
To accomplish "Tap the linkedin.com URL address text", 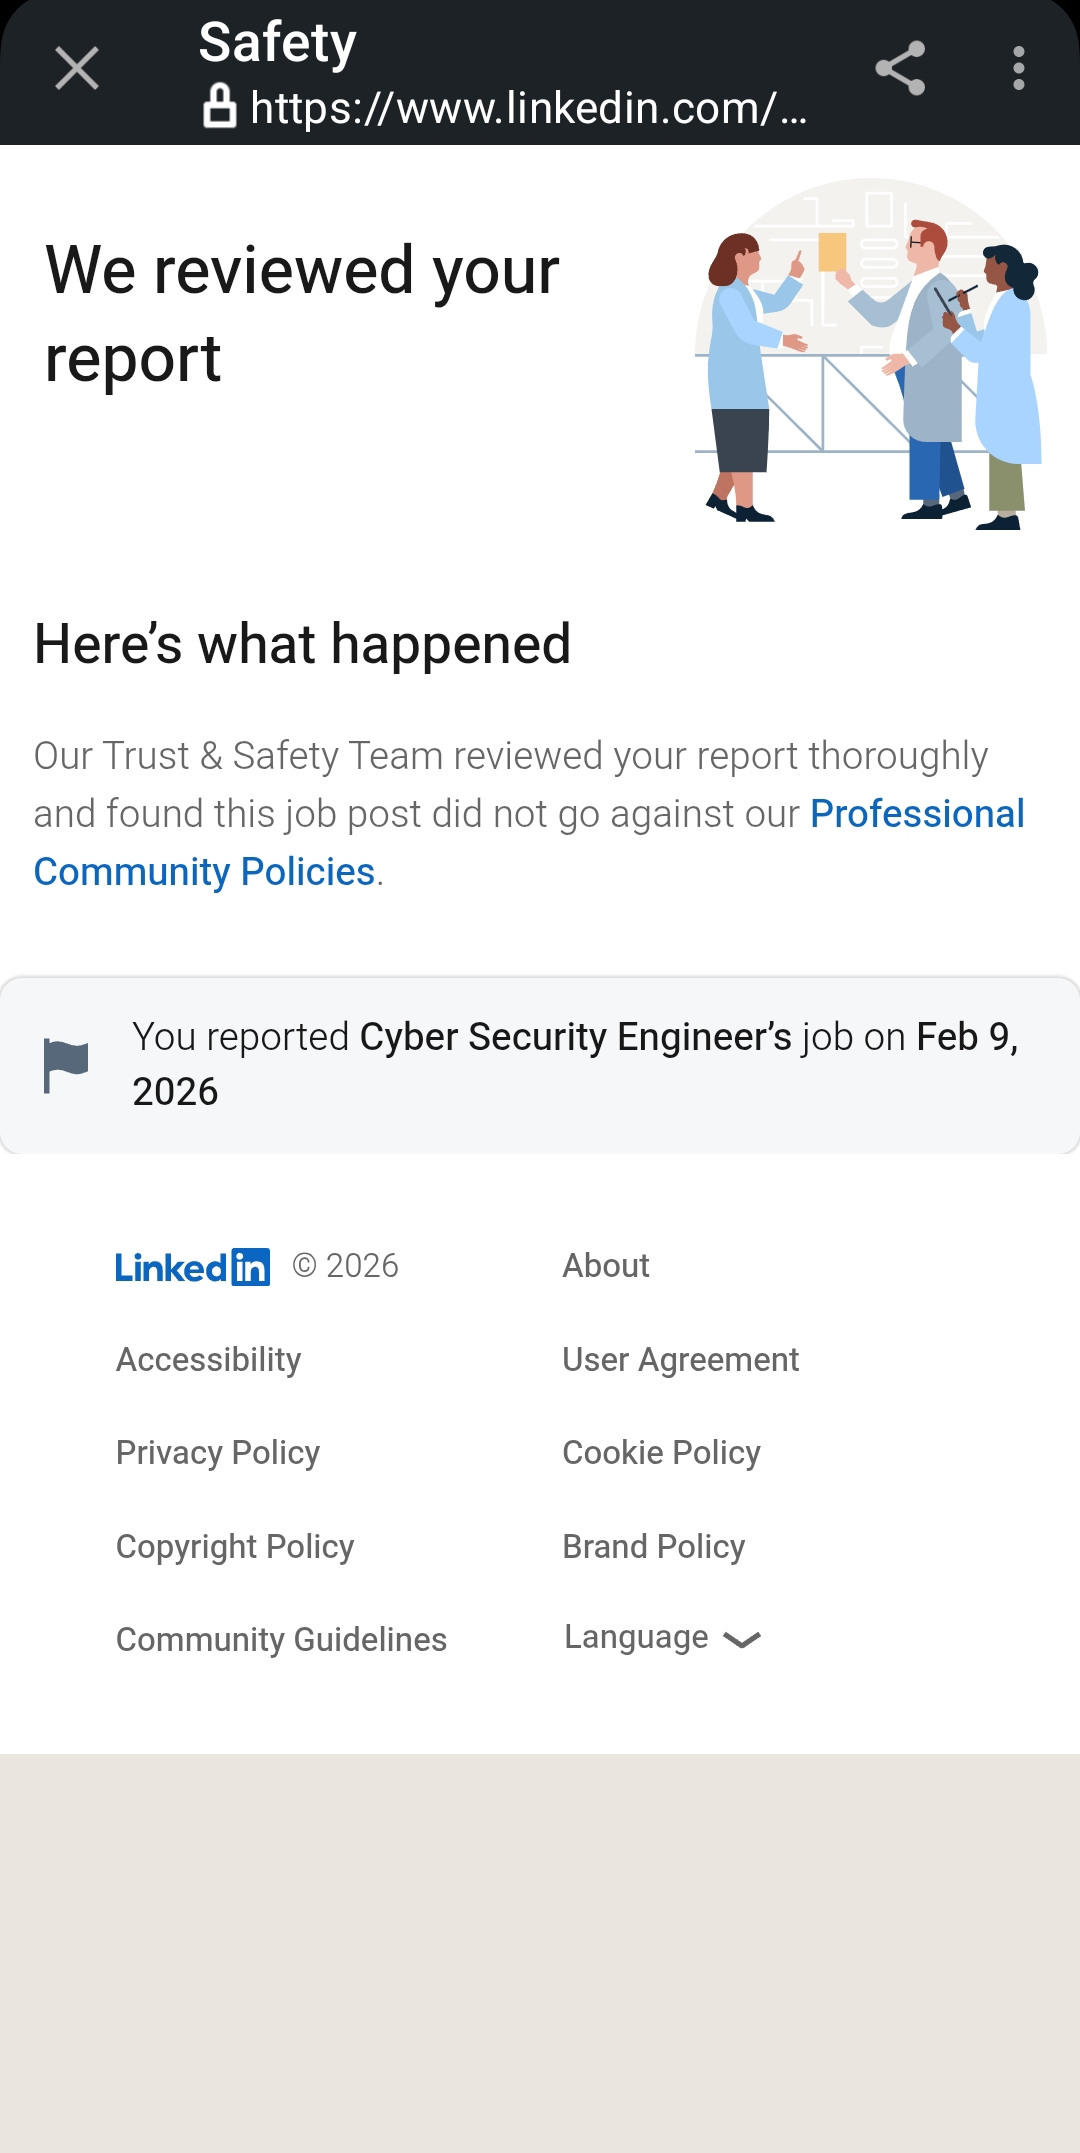I will [528, 108].
